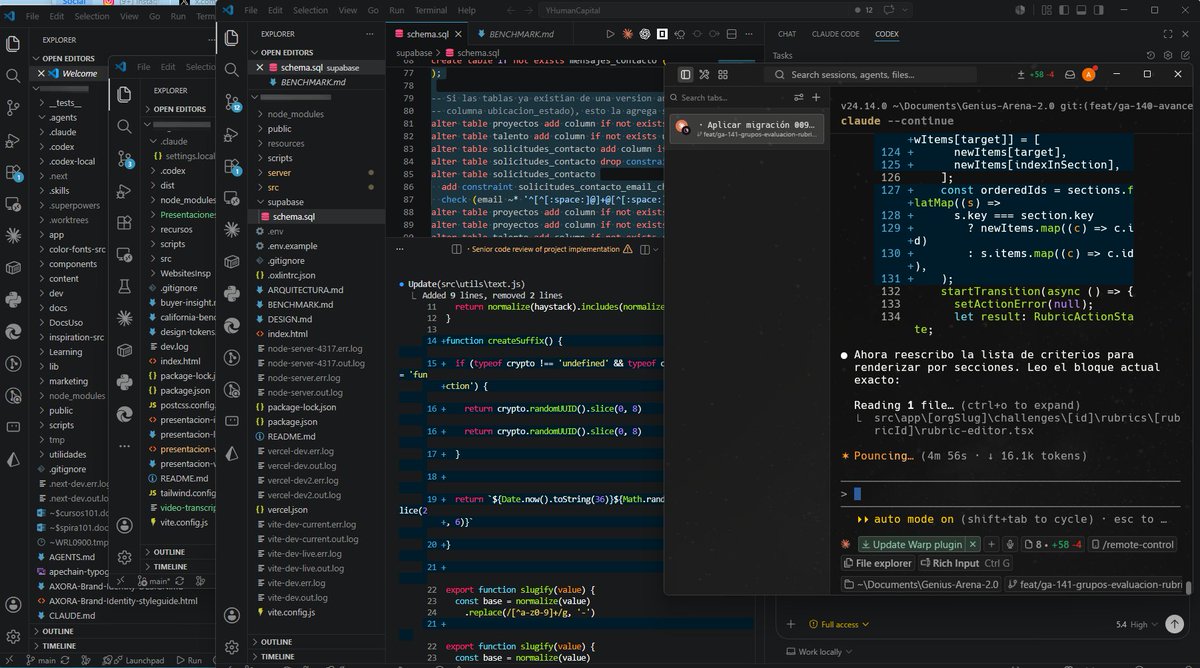1200x668 pixels.
Task: Open Source Control with 12 badge
Action: pos(231,104)
